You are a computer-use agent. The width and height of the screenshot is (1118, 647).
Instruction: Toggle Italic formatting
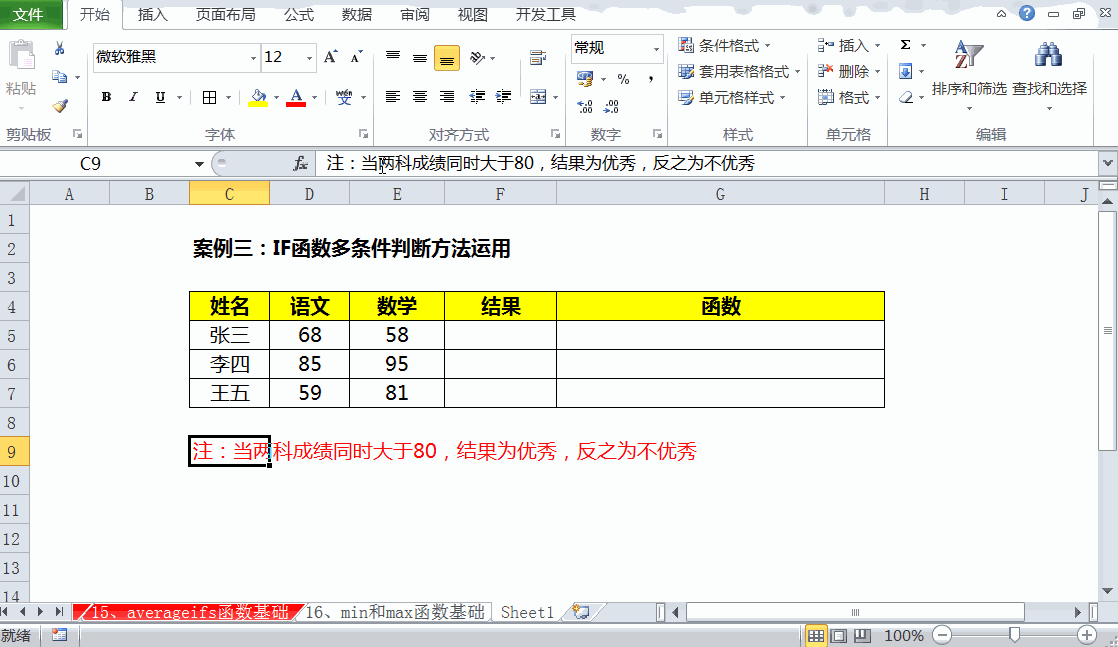[x=133, y=97]
